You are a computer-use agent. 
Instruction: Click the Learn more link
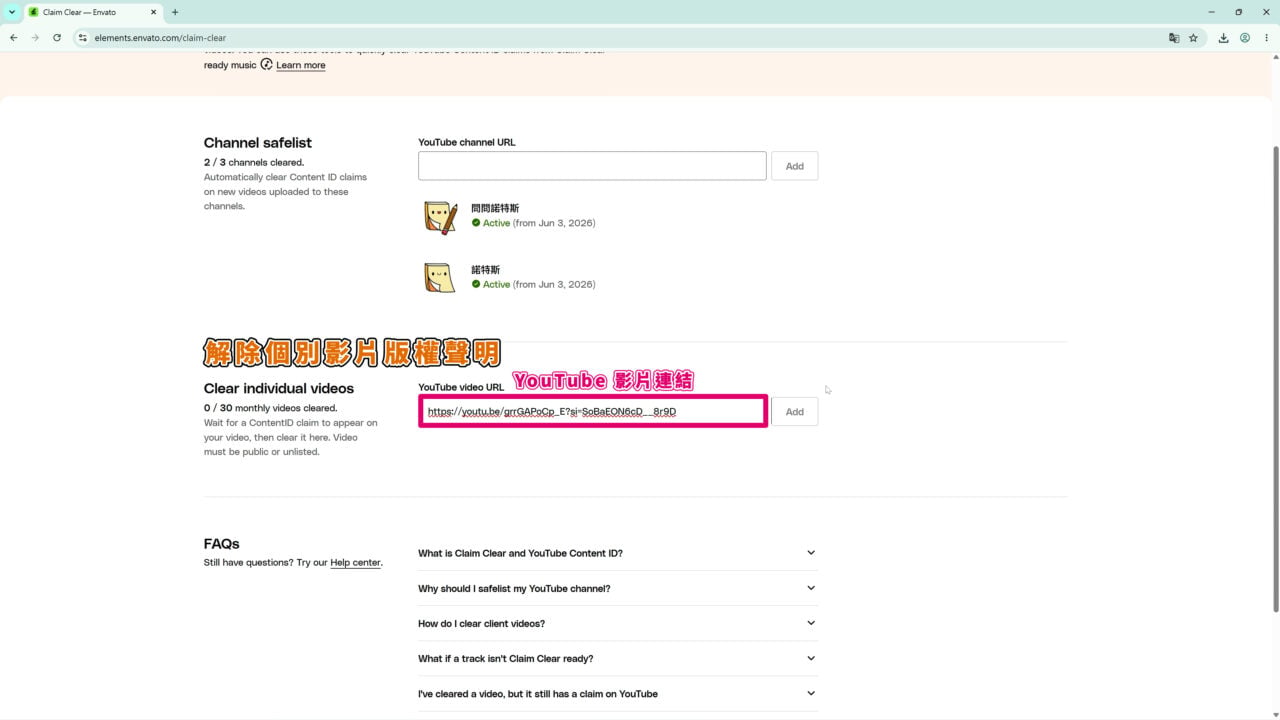301,65
